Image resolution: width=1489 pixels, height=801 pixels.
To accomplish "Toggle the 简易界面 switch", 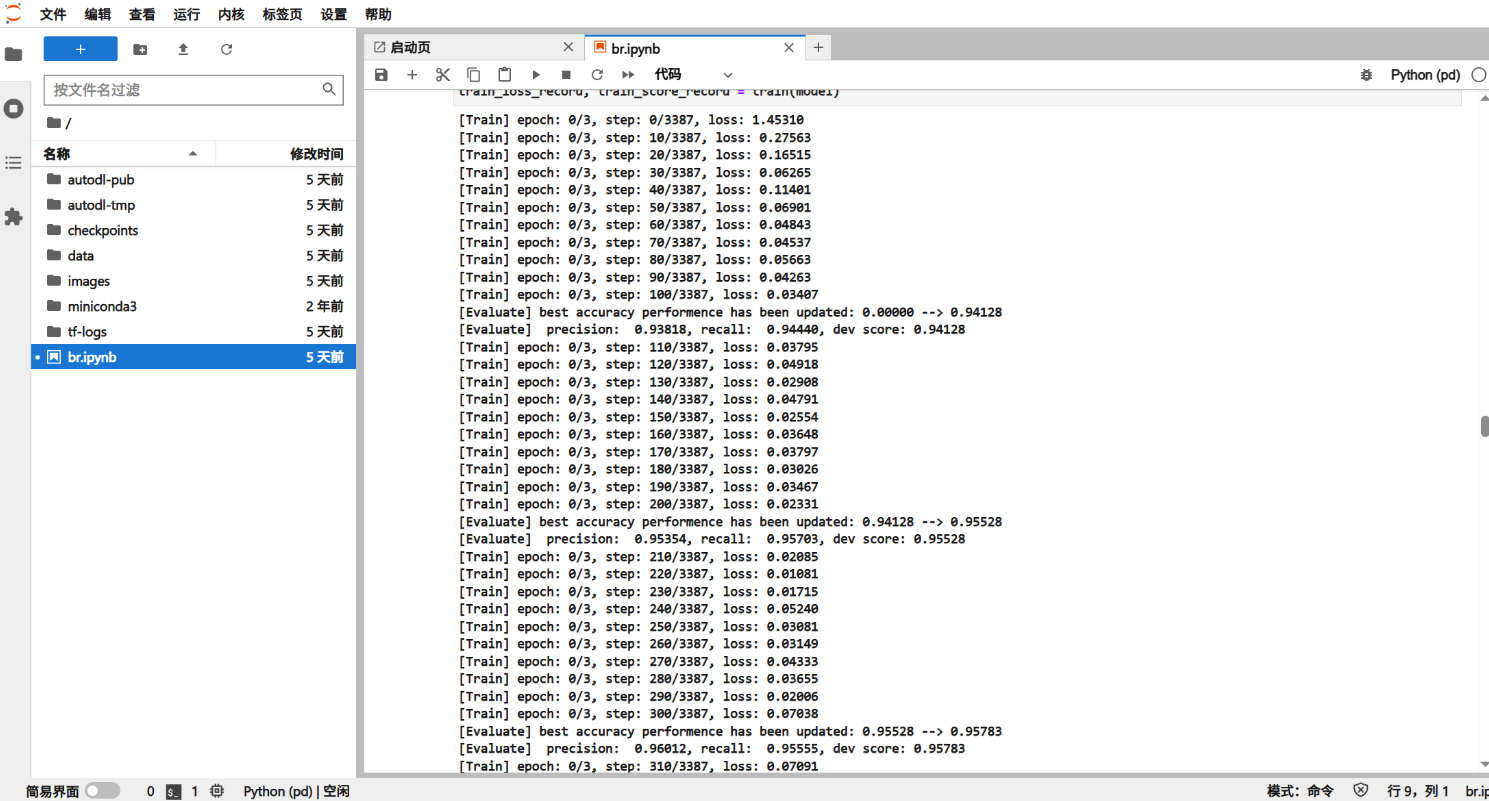I will point(102,791).
